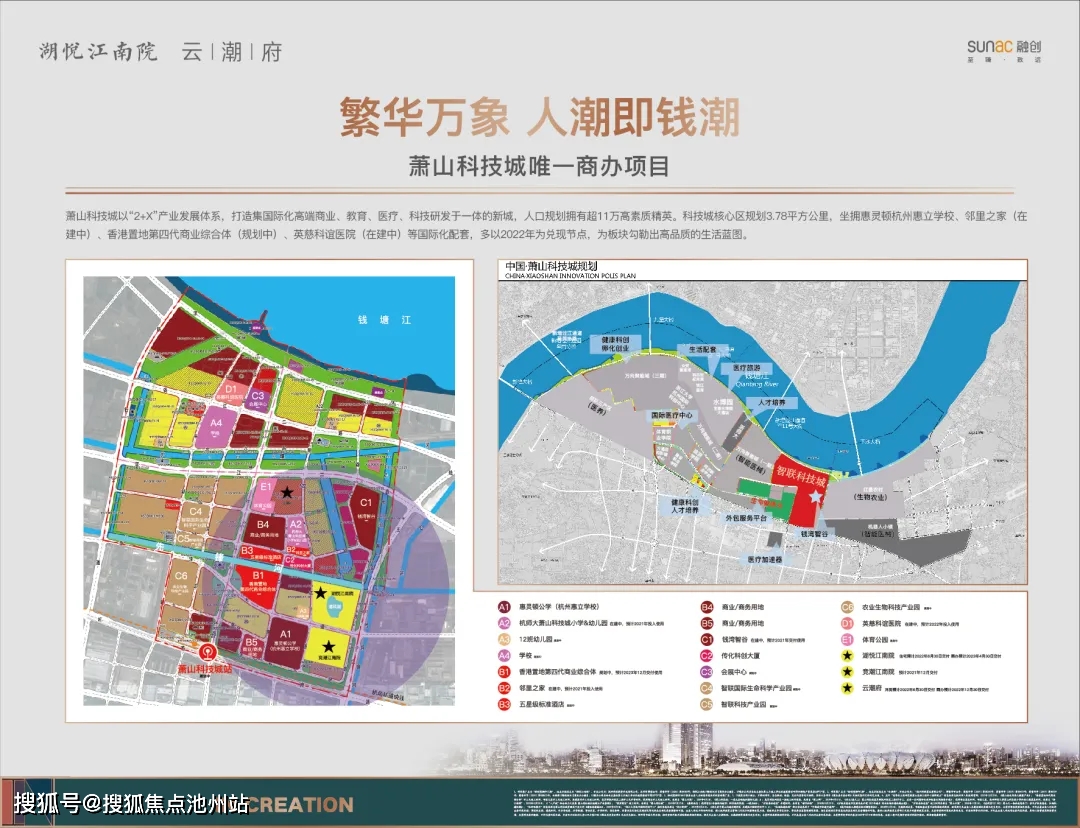
Task: Click the 传化科创大厦 legend text
Action: click(741, 656)
